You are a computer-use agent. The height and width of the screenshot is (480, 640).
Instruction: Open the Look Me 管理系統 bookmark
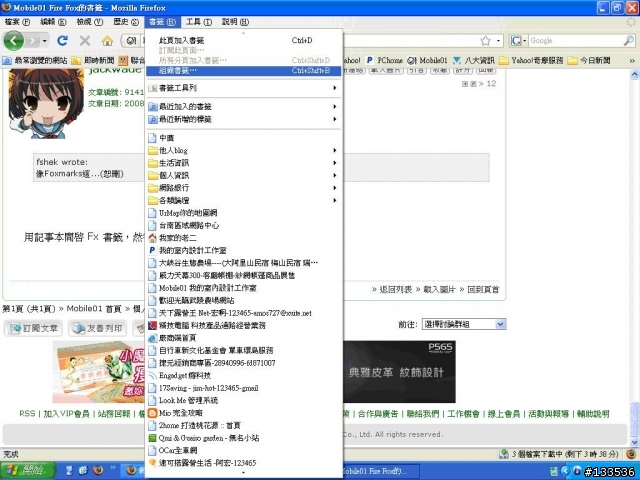243,400
